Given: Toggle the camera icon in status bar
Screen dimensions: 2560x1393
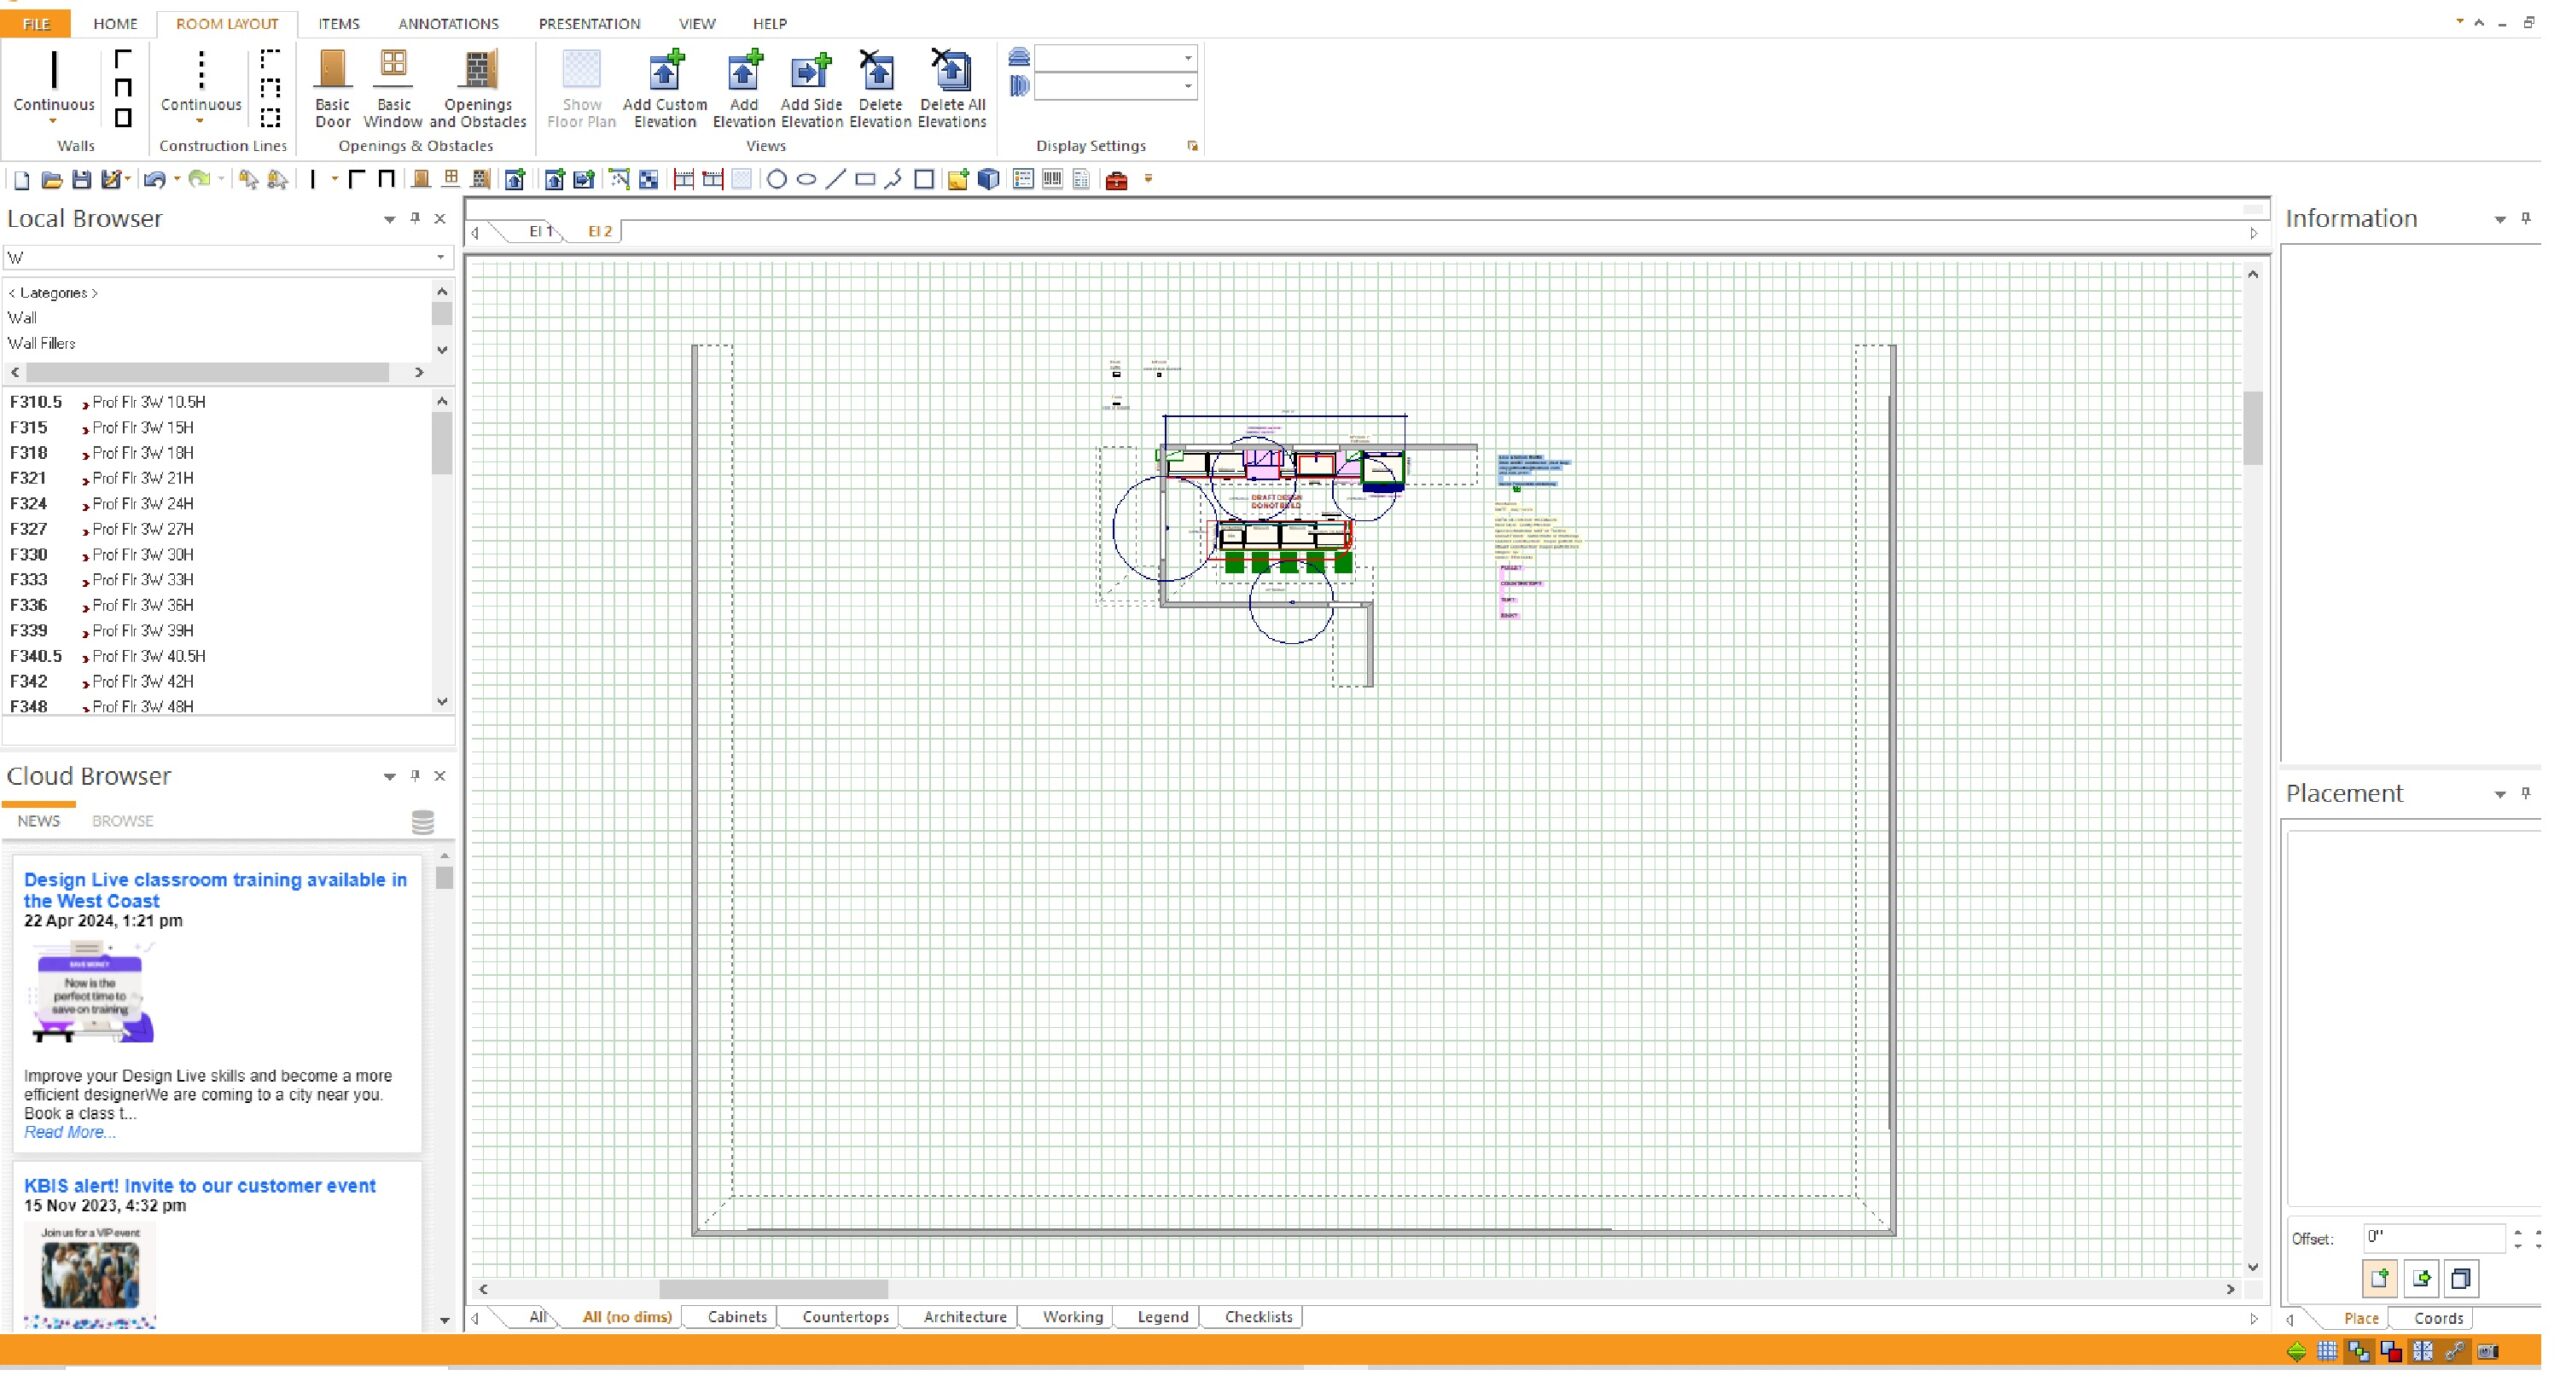Looking at the screenshot, I should tap(2488, 1351).
